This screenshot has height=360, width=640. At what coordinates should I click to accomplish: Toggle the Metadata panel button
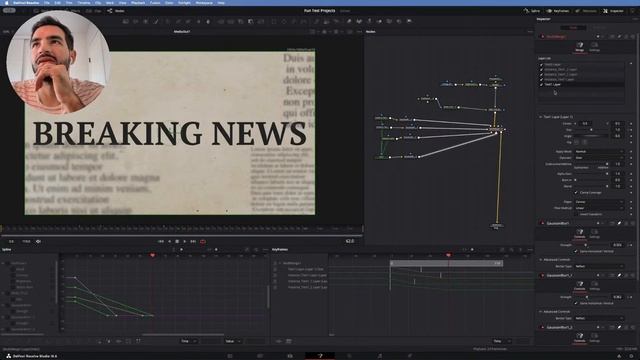click(x=586, y=11)
